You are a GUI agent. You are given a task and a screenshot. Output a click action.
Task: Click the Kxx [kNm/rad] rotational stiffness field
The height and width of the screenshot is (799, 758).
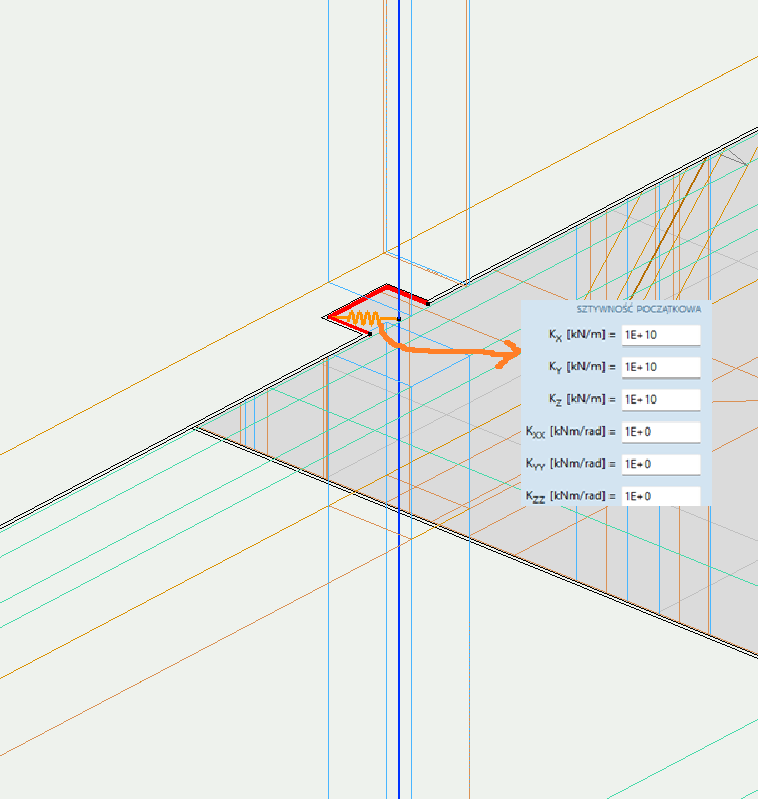tap(661, 432)
